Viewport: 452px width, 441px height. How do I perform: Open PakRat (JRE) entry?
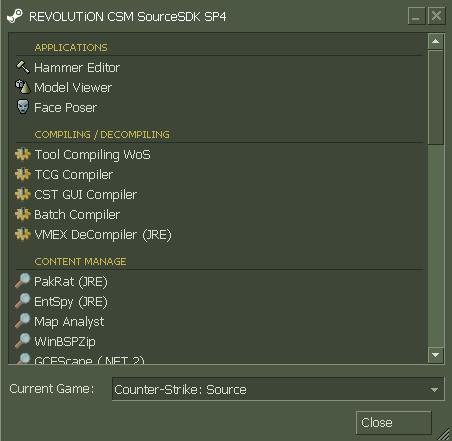coord(71,282)
